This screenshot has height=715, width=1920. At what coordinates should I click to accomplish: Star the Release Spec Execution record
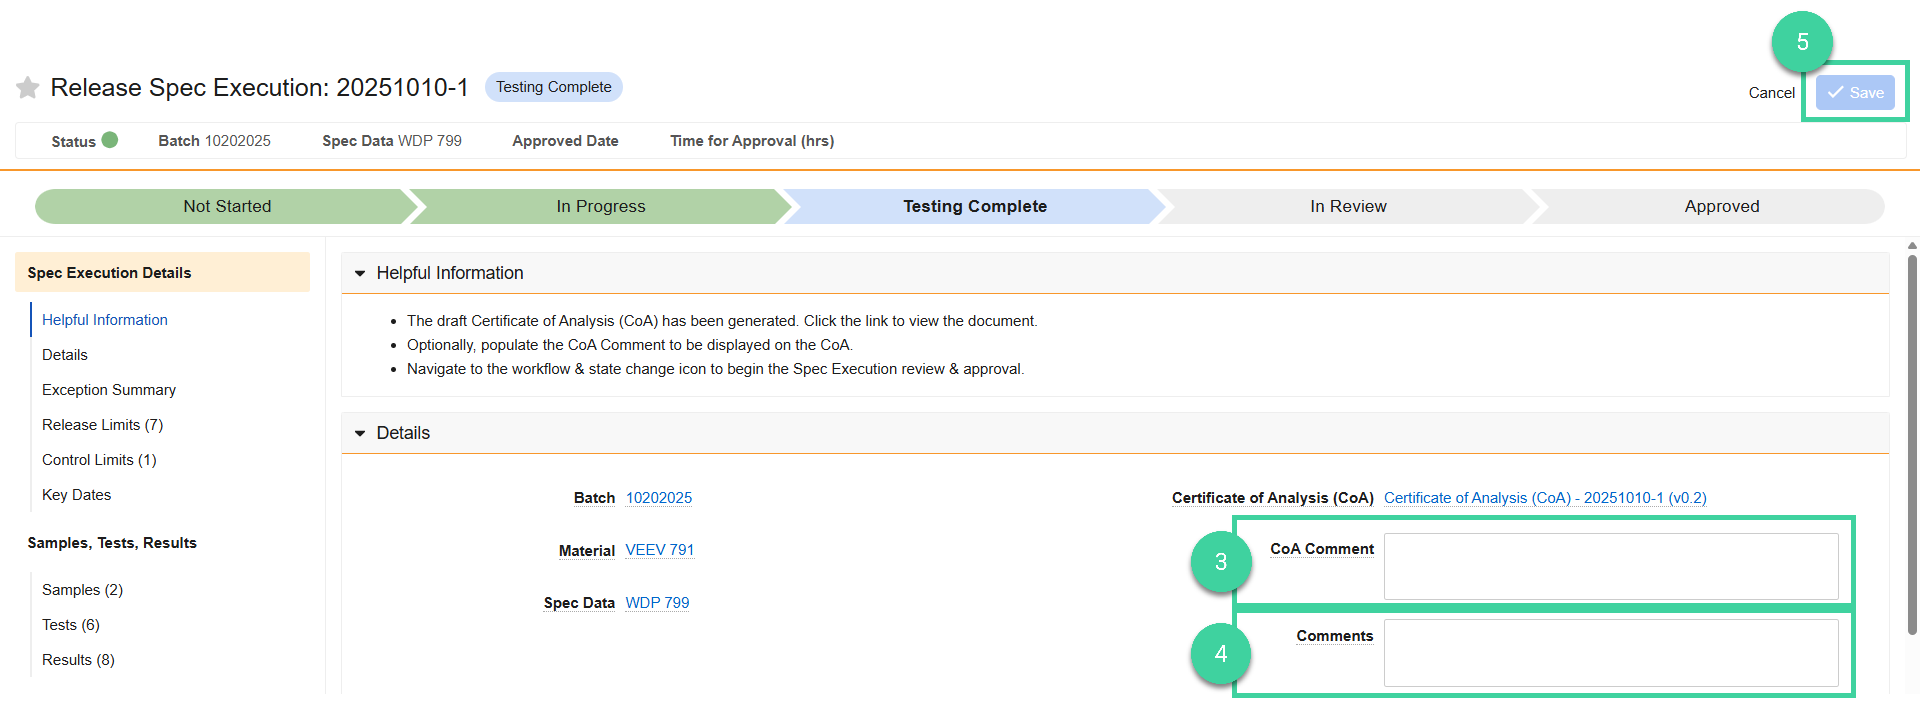pos(26,87)
